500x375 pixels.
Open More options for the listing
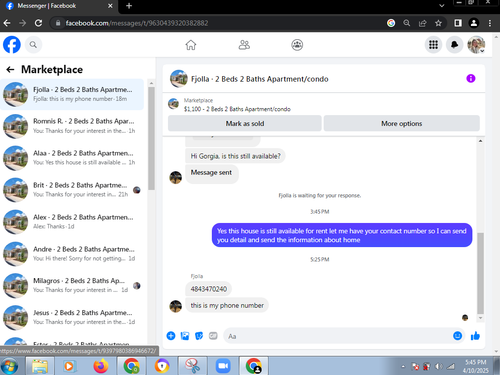tap(401, 123)
